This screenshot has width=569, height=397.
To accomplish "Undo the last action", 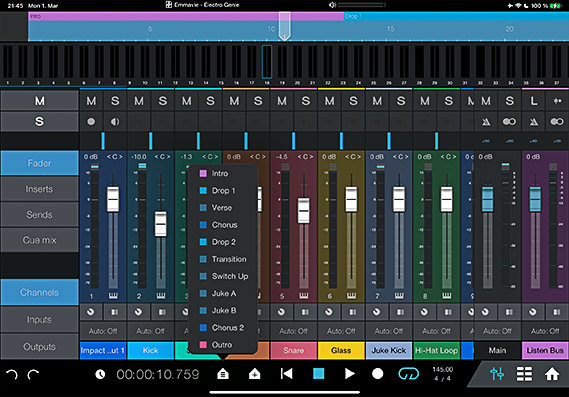I will [x=12, y=374].
